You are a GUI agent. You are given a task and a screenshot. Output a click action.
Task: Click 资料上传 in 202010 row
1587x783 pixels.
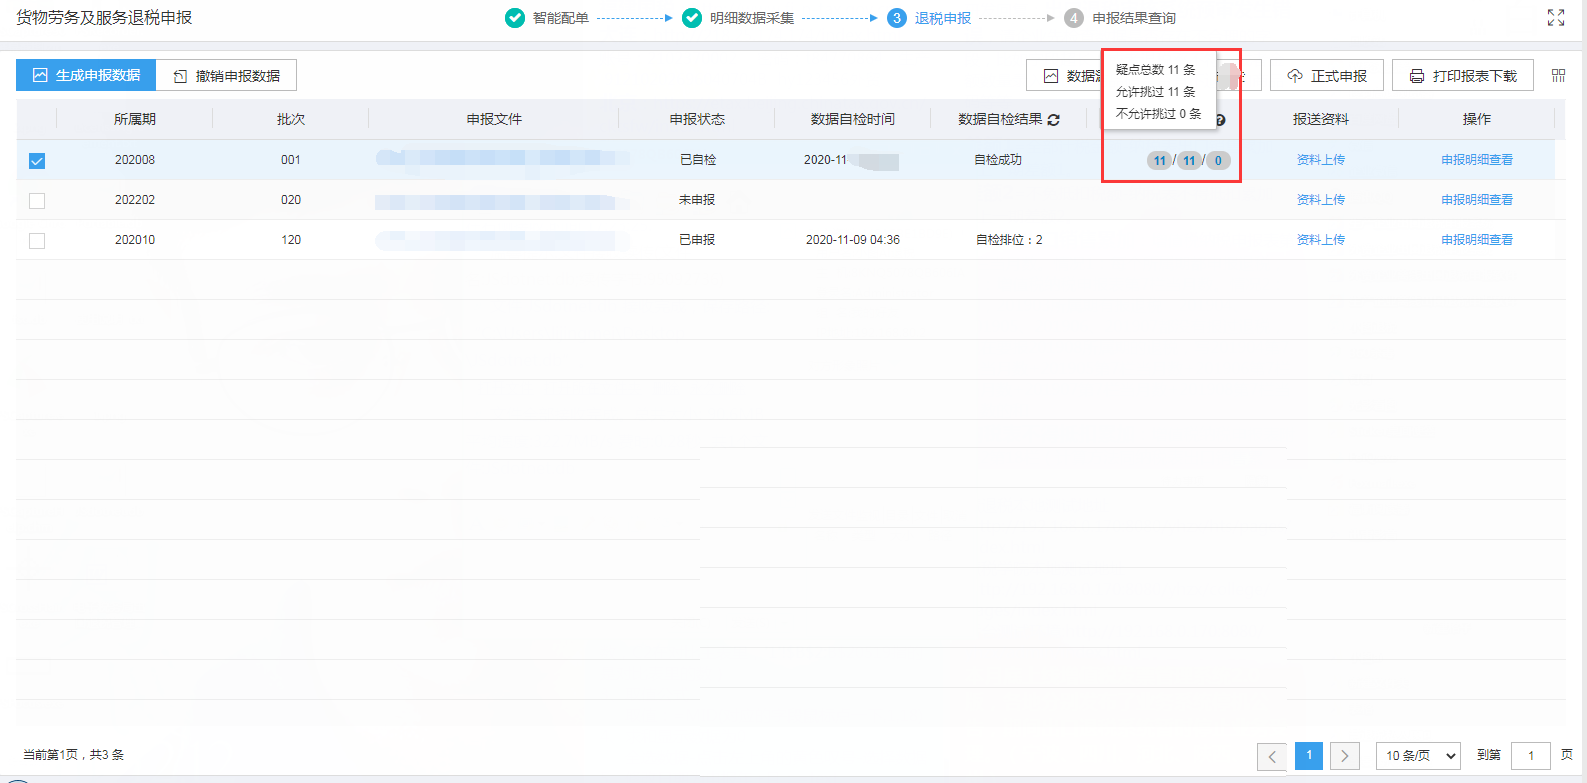point(1321,240)
